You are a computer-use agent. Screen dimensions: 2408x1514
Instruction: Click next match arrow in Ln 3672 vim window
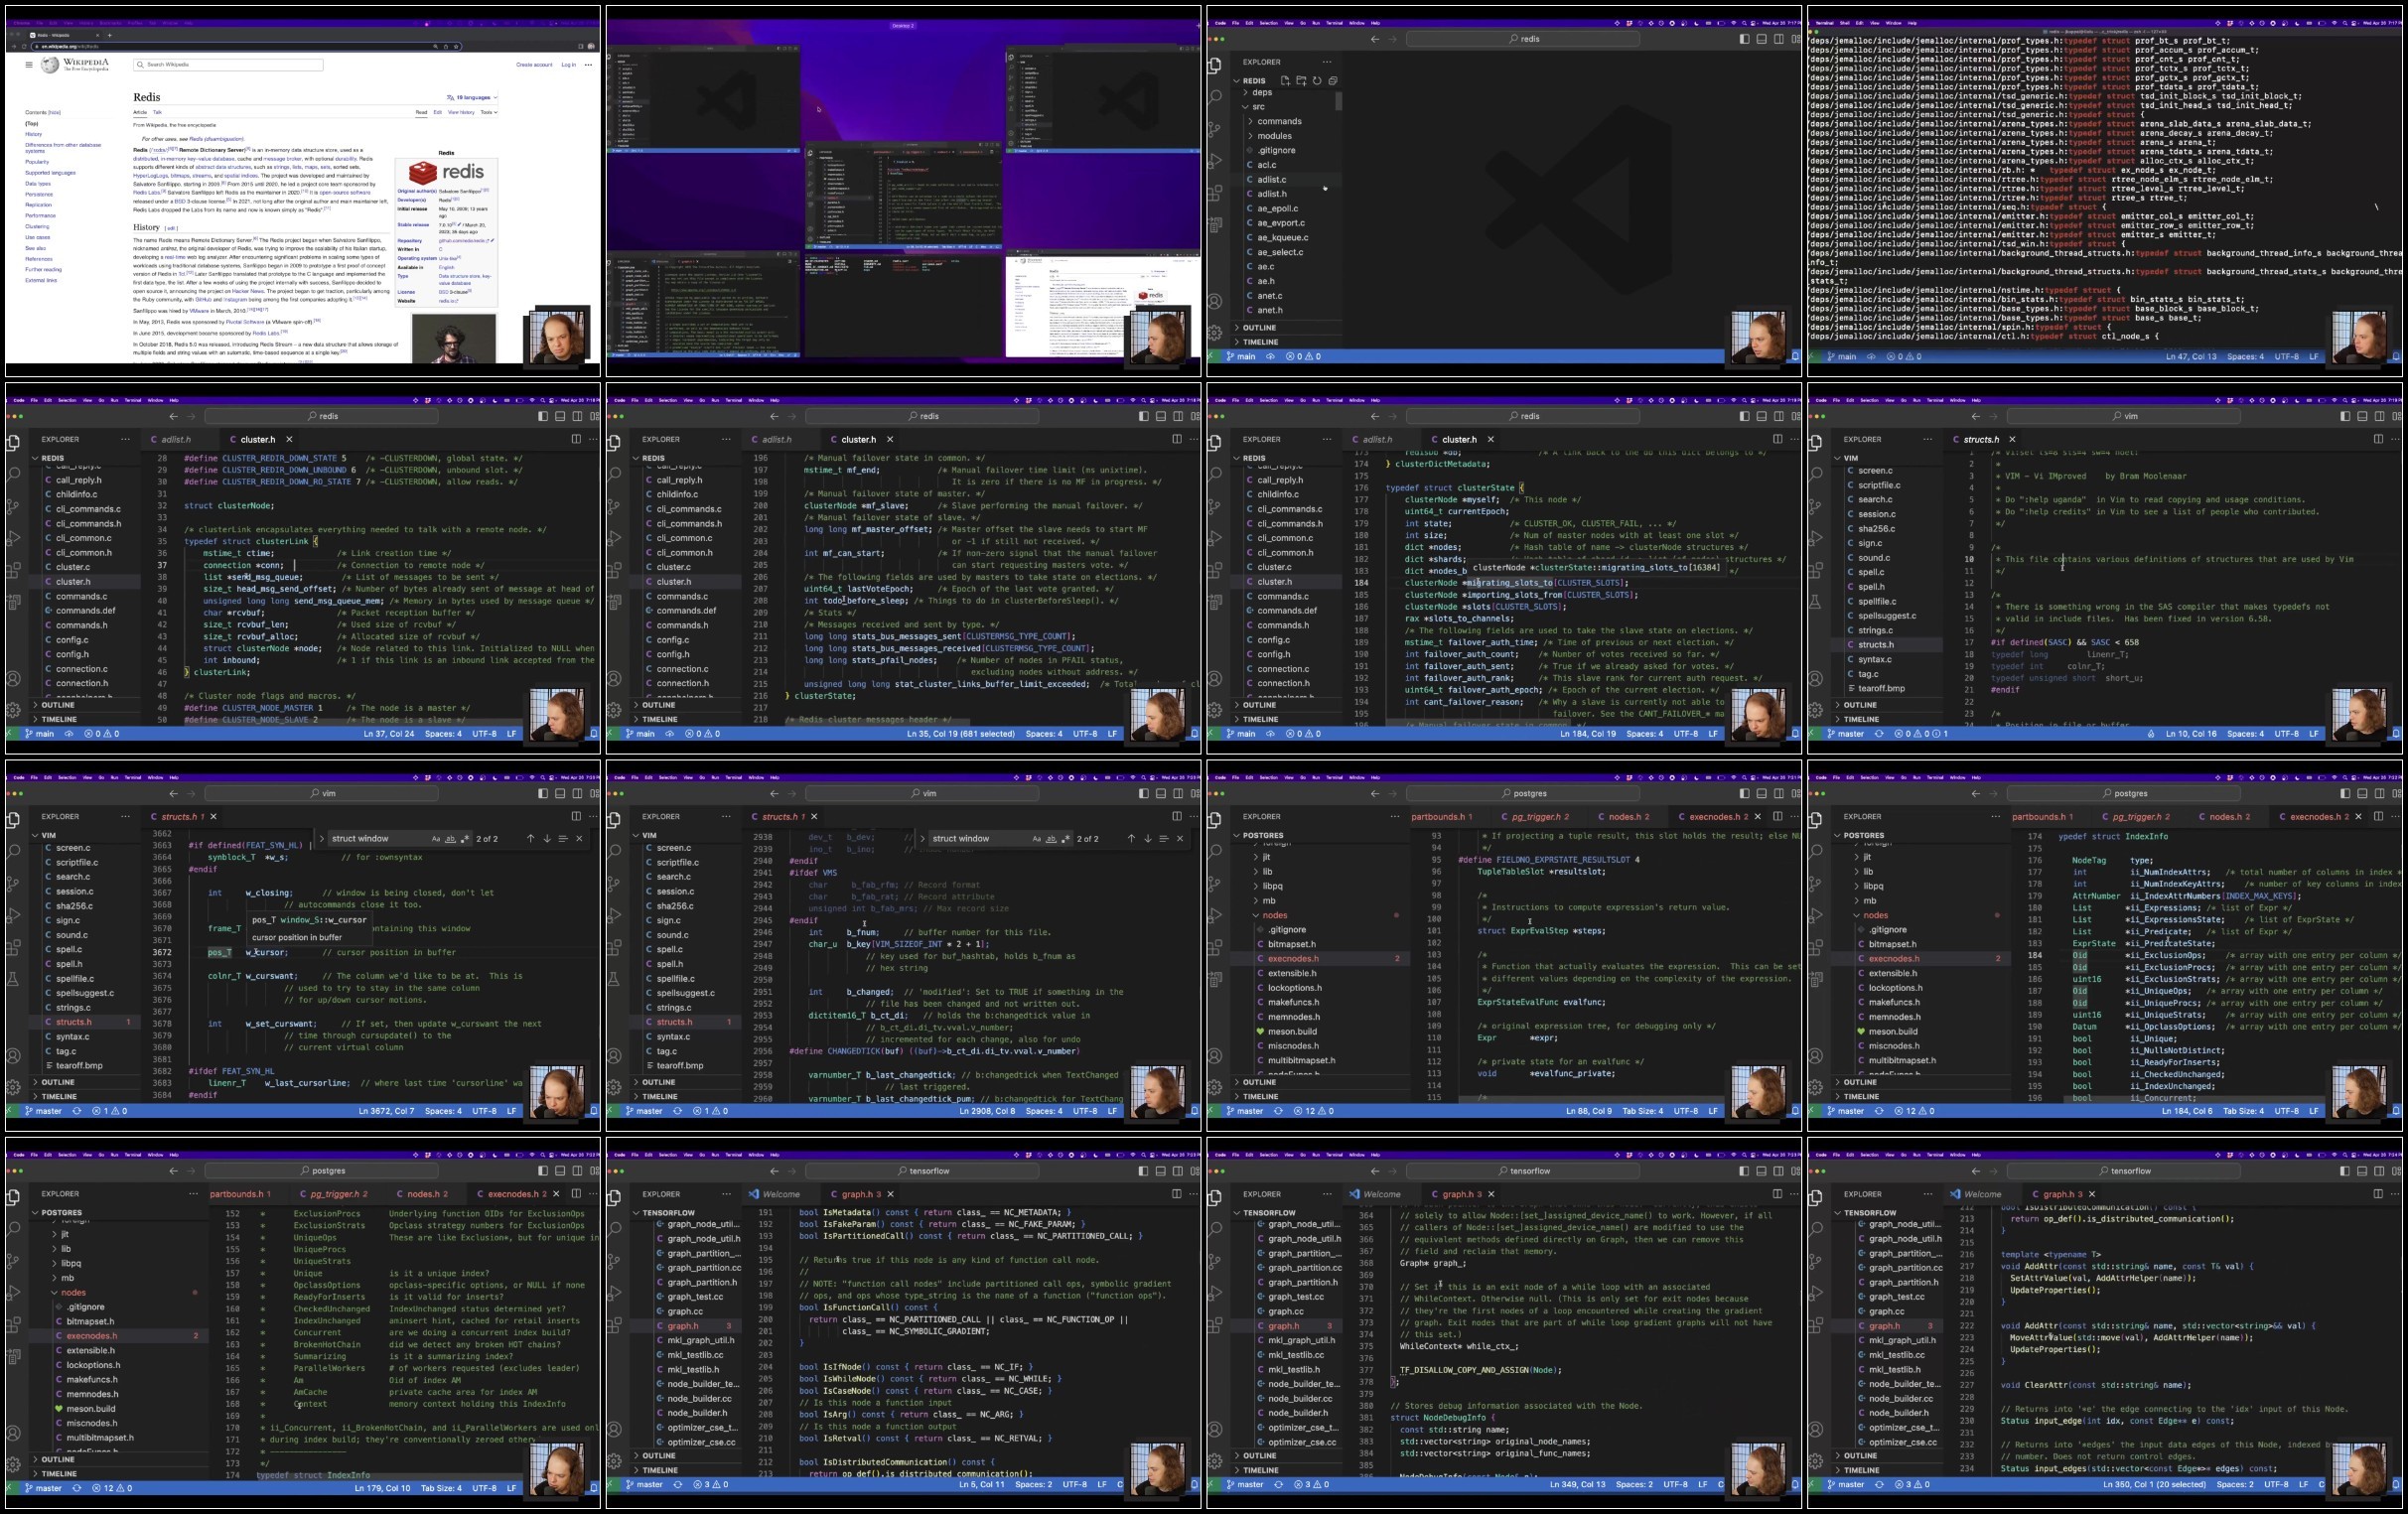tap(546, 838)
